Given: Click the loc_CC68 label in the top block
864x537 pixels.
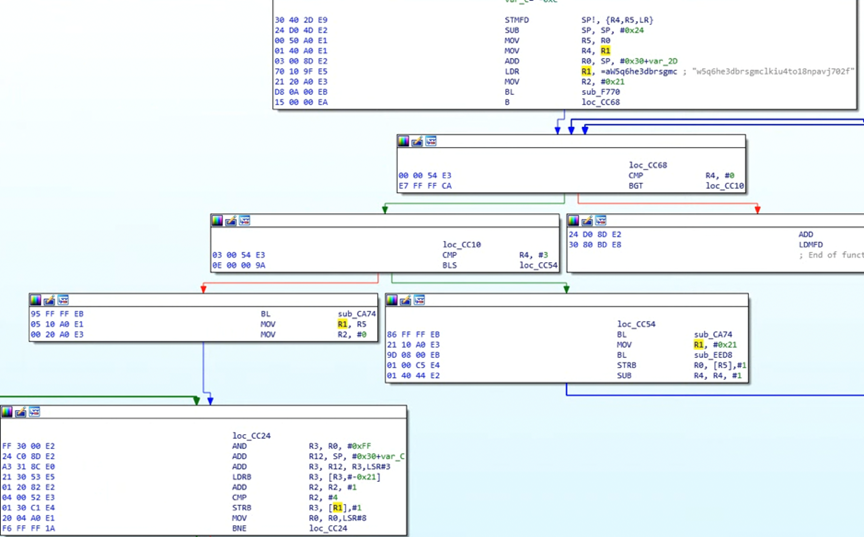Looking at the screenshot, I should pyautogui.click(x=600, y=102).
